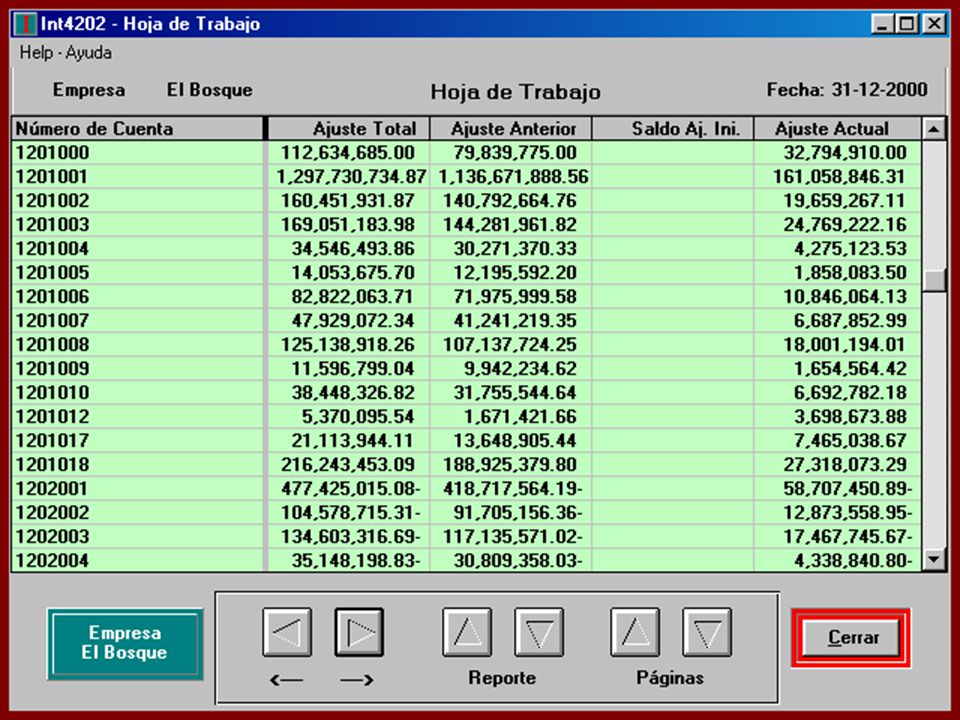Screen dimensions: 960x720
Task: Click Ajuste Actual value 161,058,846.31
Action: (x=839, y=176)
